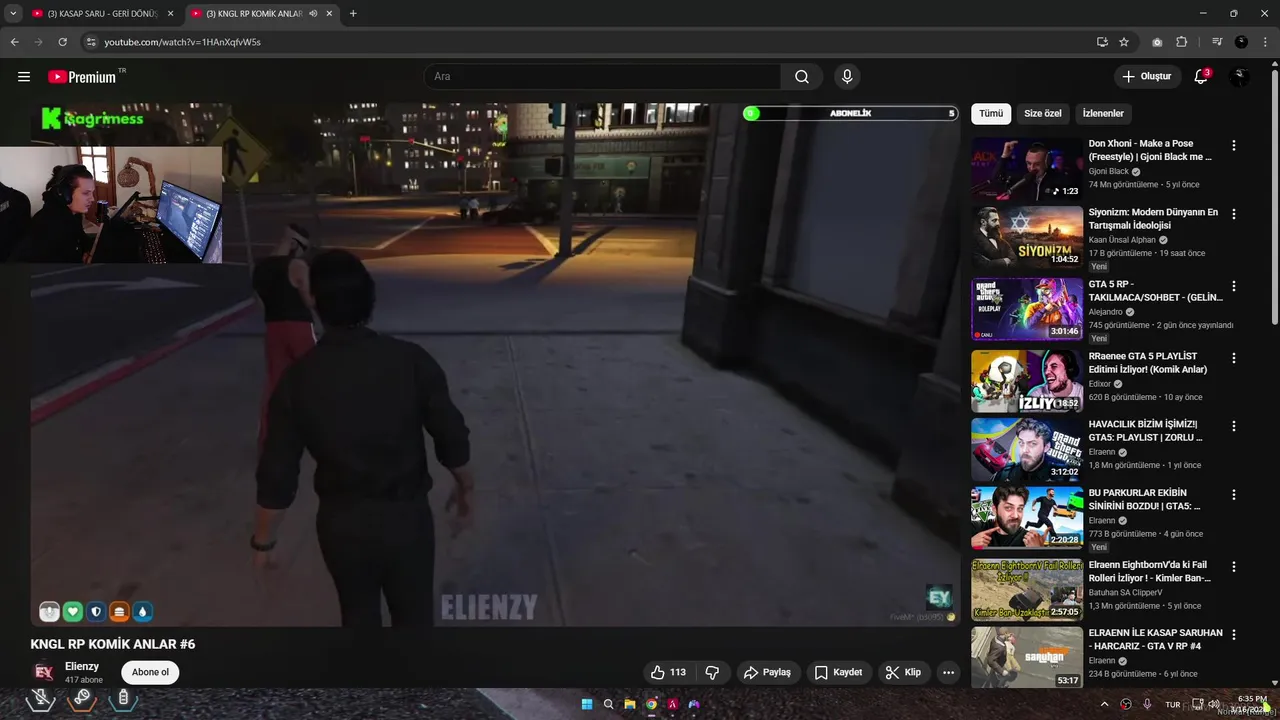Viewport: 1280px width, 720px height.
Task: Click the Oluştur create button
Action: point(1147,77)
